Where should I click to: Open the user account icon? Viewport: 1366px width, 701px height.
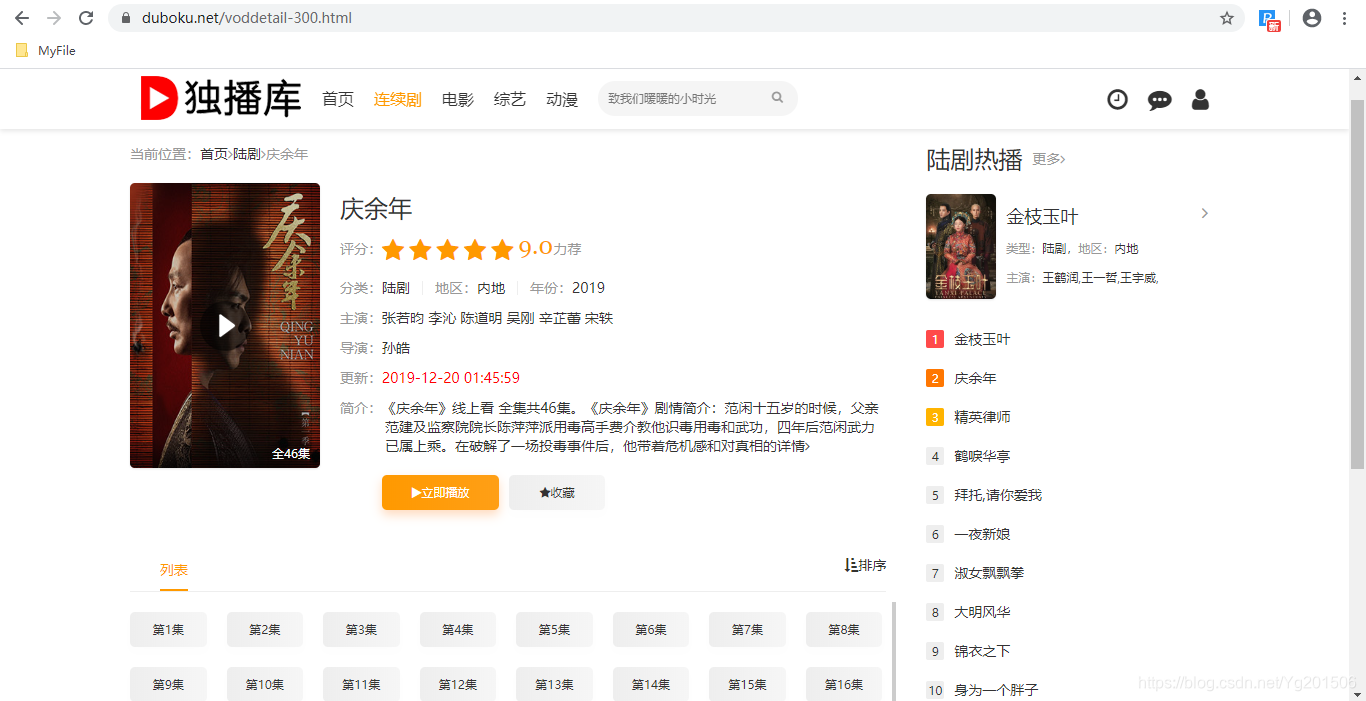[1200, 99]
